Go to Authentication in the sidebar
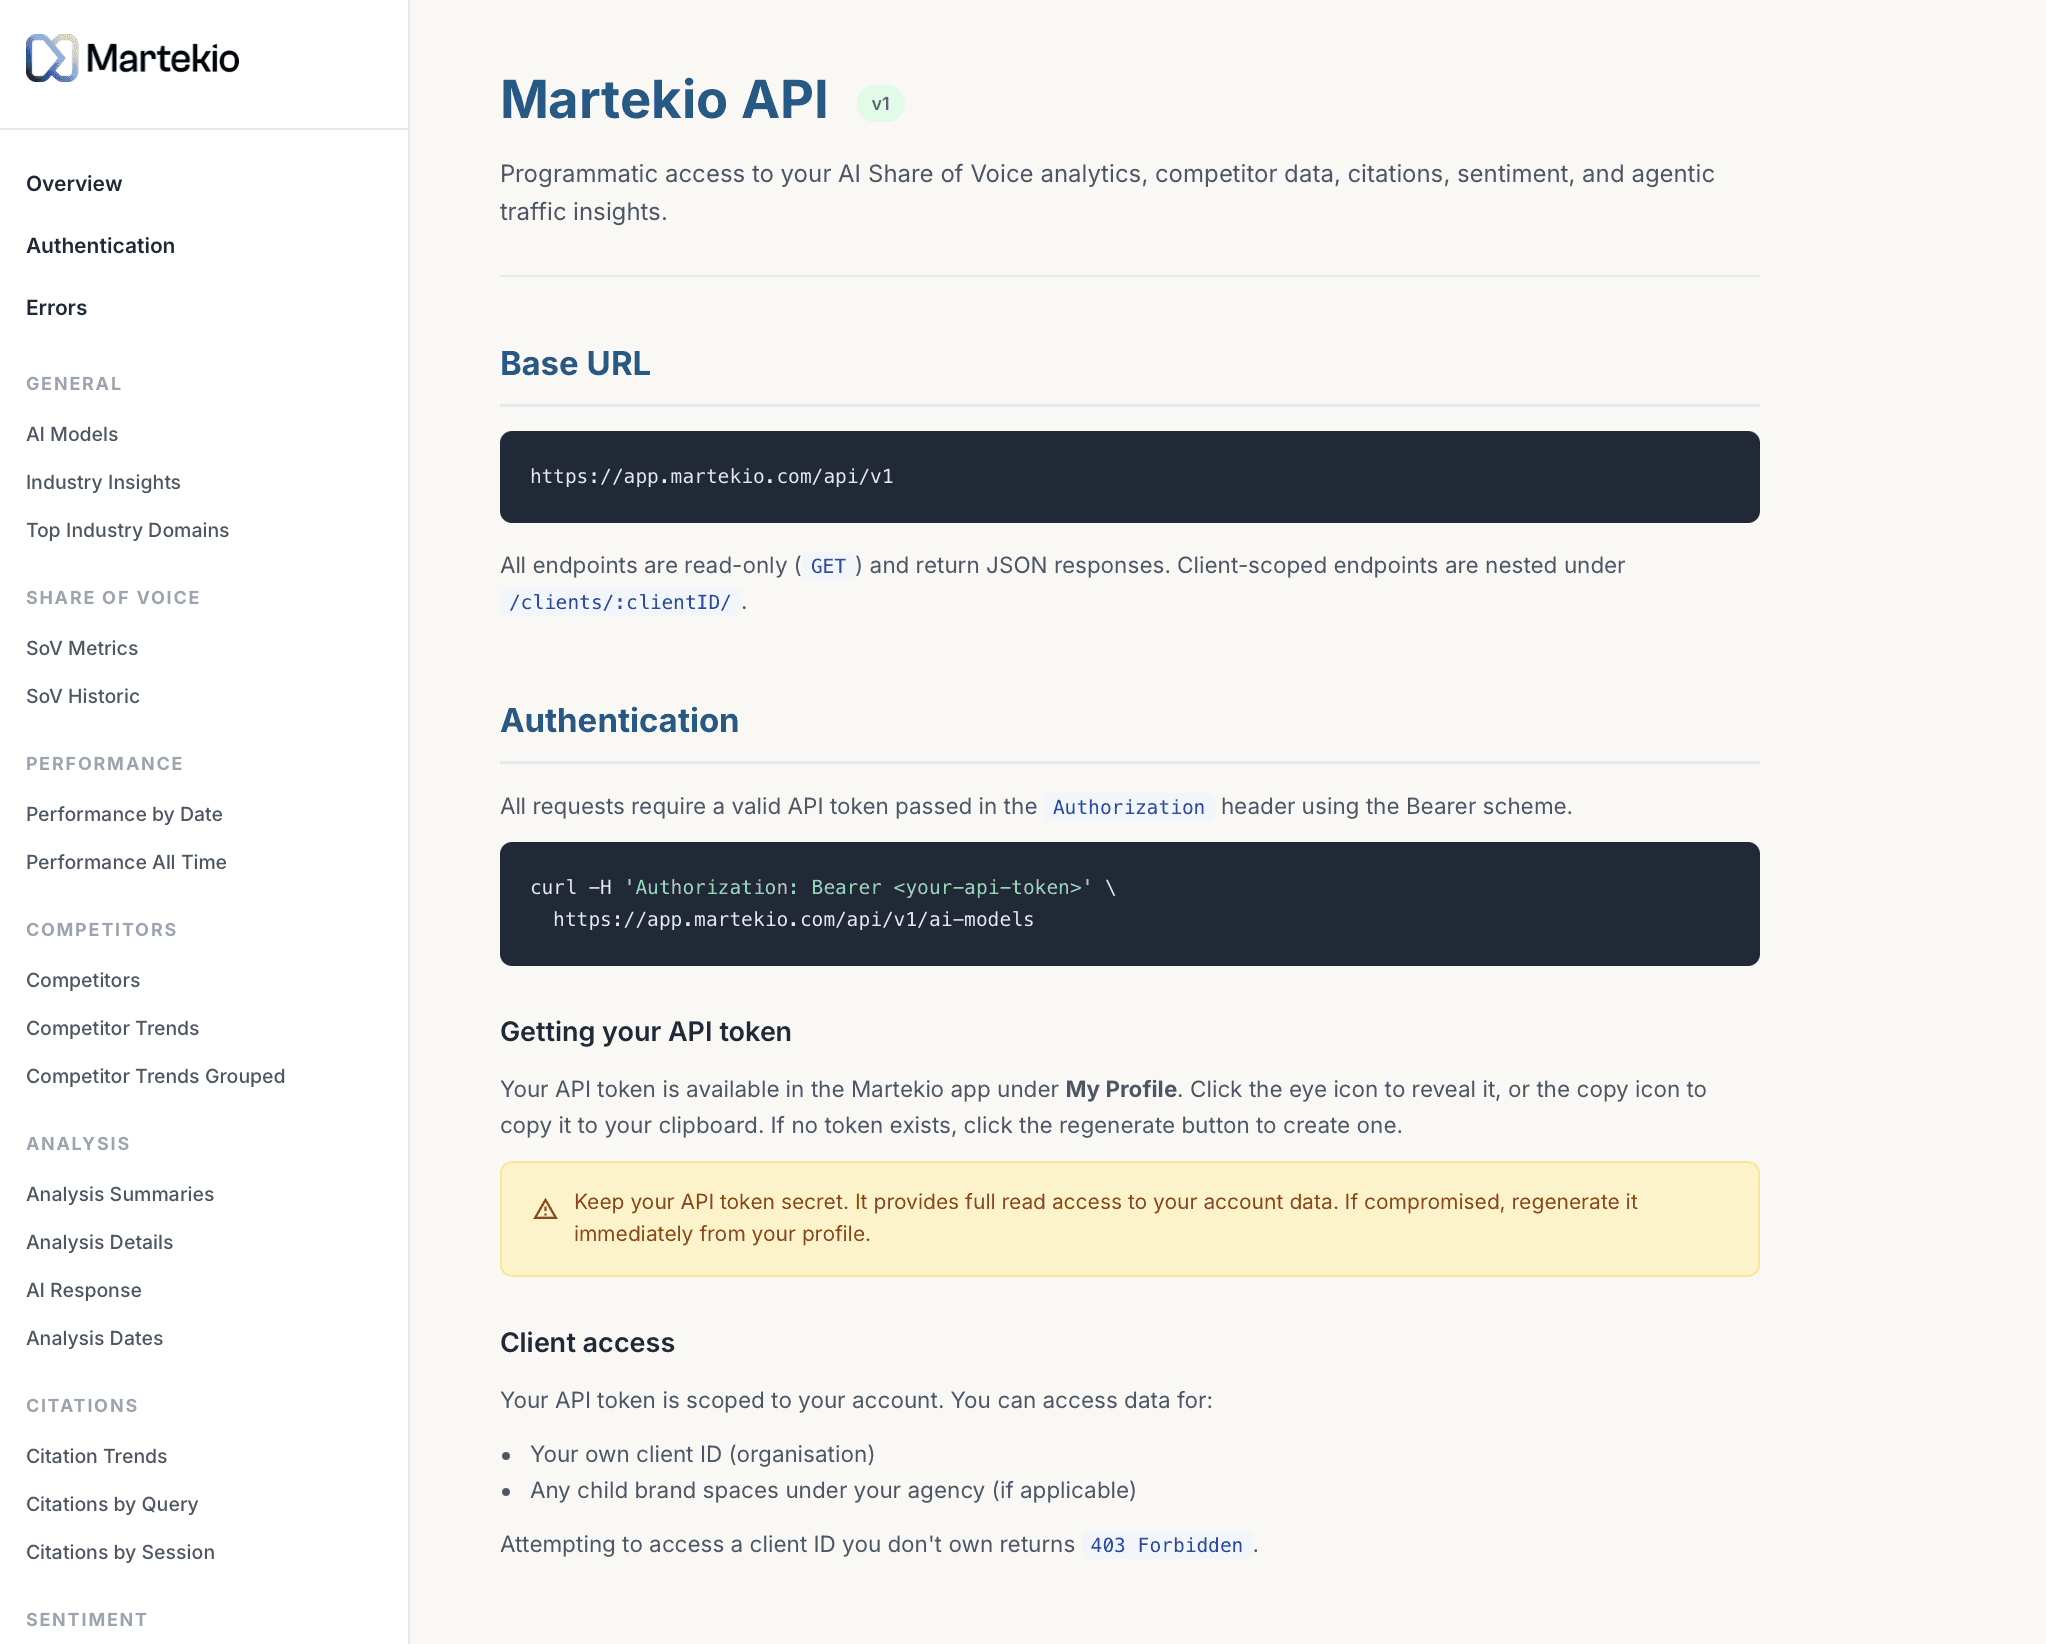 (100, 246)
